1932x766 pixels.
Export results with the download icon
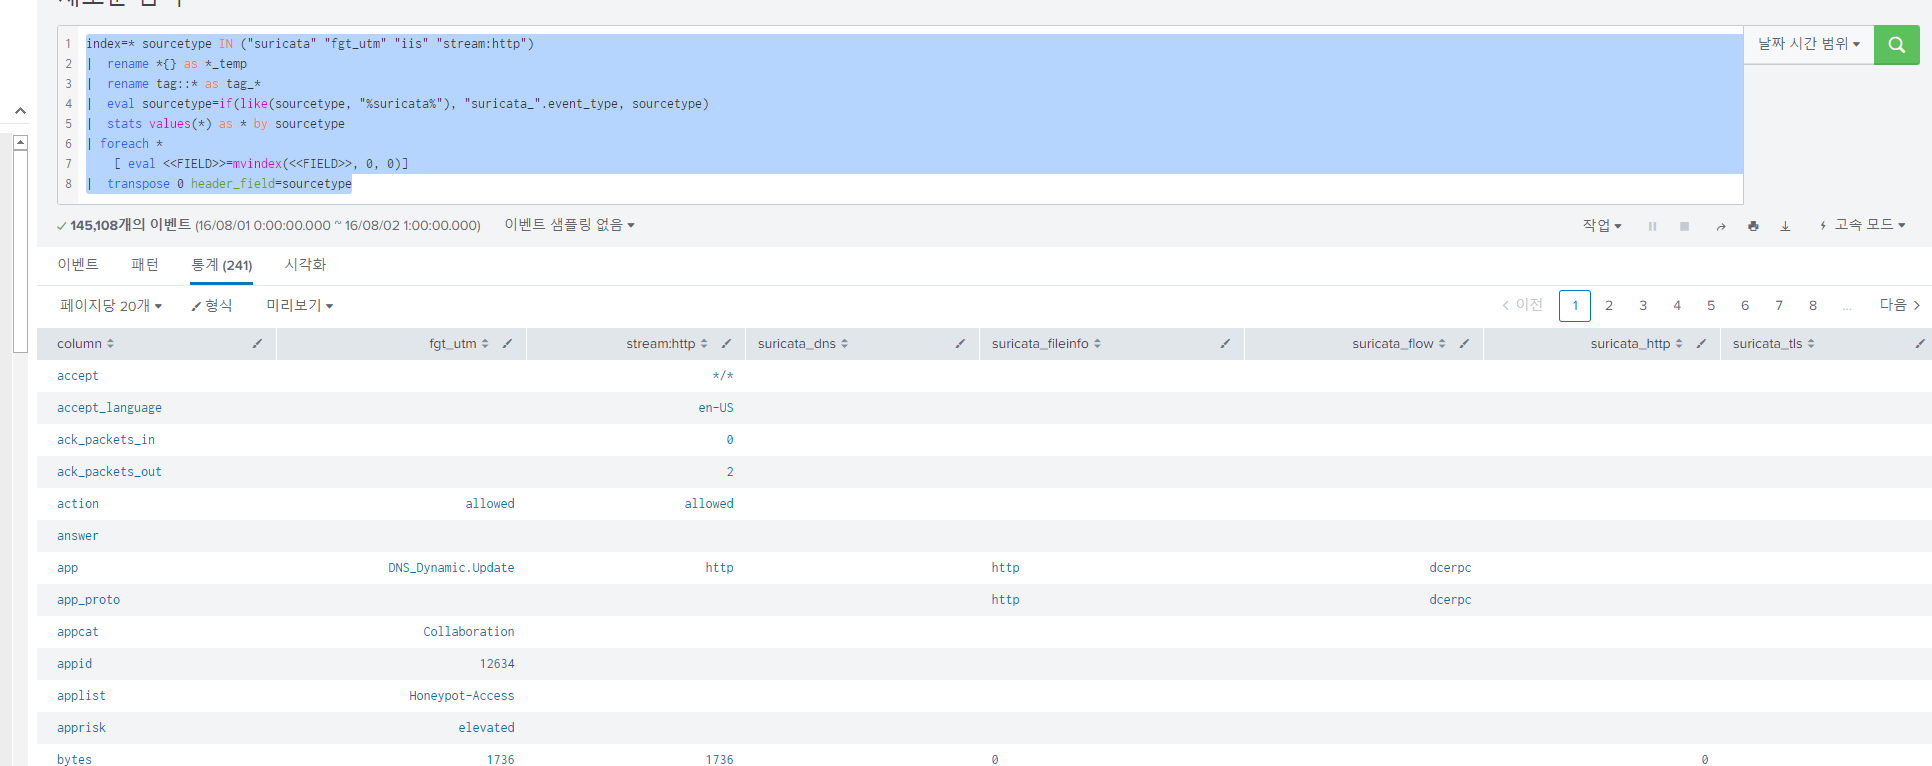pyautogui.click(x=1785, y=226)
